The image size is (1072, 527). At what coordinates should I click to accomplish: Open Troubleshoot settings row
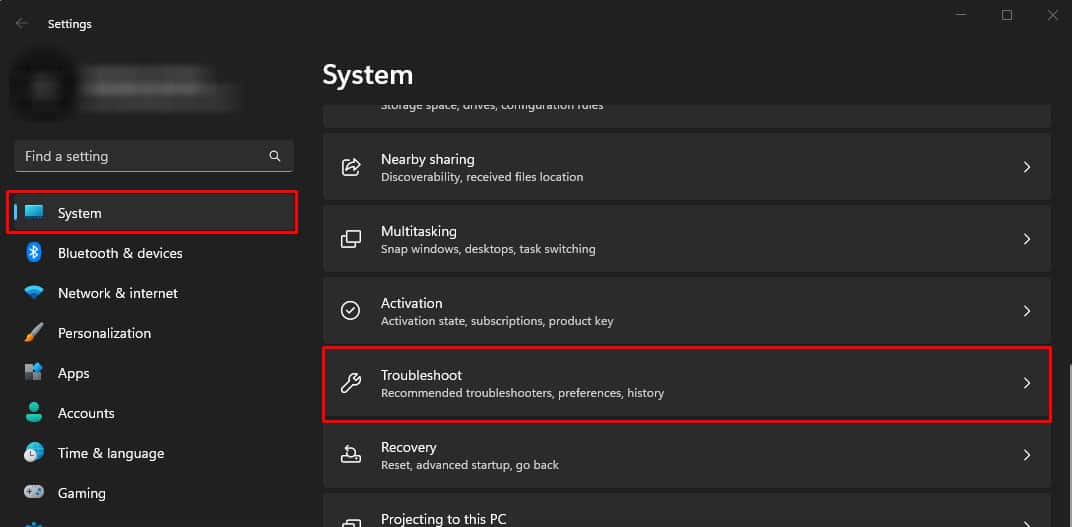(686, 383)
